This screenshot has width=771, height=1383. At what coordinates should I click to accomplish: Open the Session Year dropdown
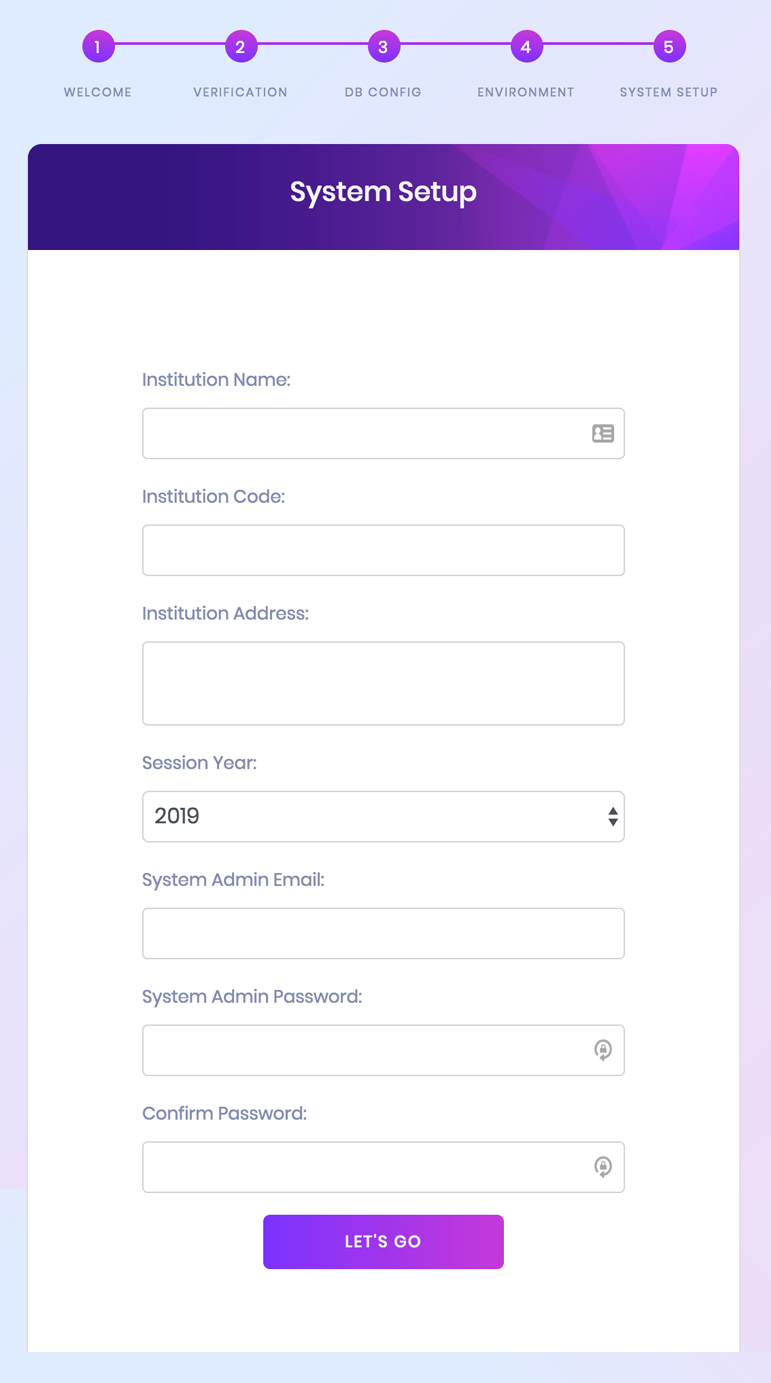tap(370, 816)
